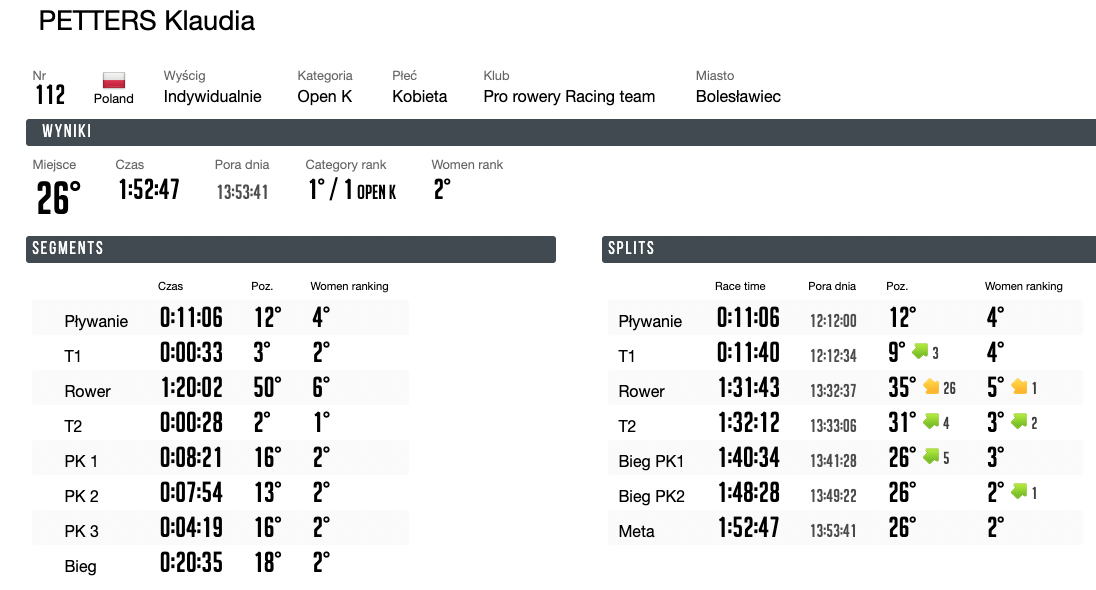Screen dimensions: 1096x590
Task: Click club name Pro rowery Racing team
Action: (x=569, y=96)
